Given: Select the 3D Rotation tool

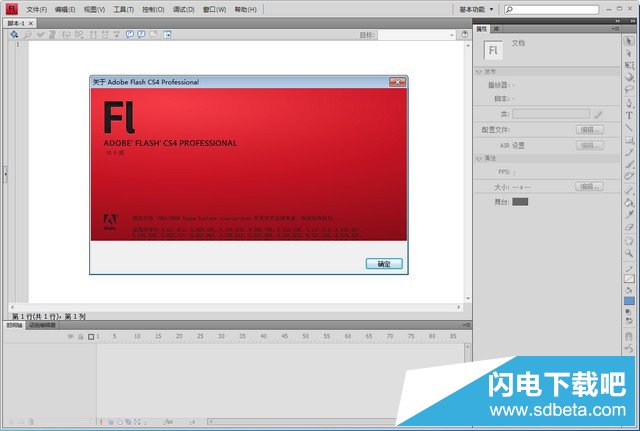Looking at the screenshot, I should (x=629, y=78).
